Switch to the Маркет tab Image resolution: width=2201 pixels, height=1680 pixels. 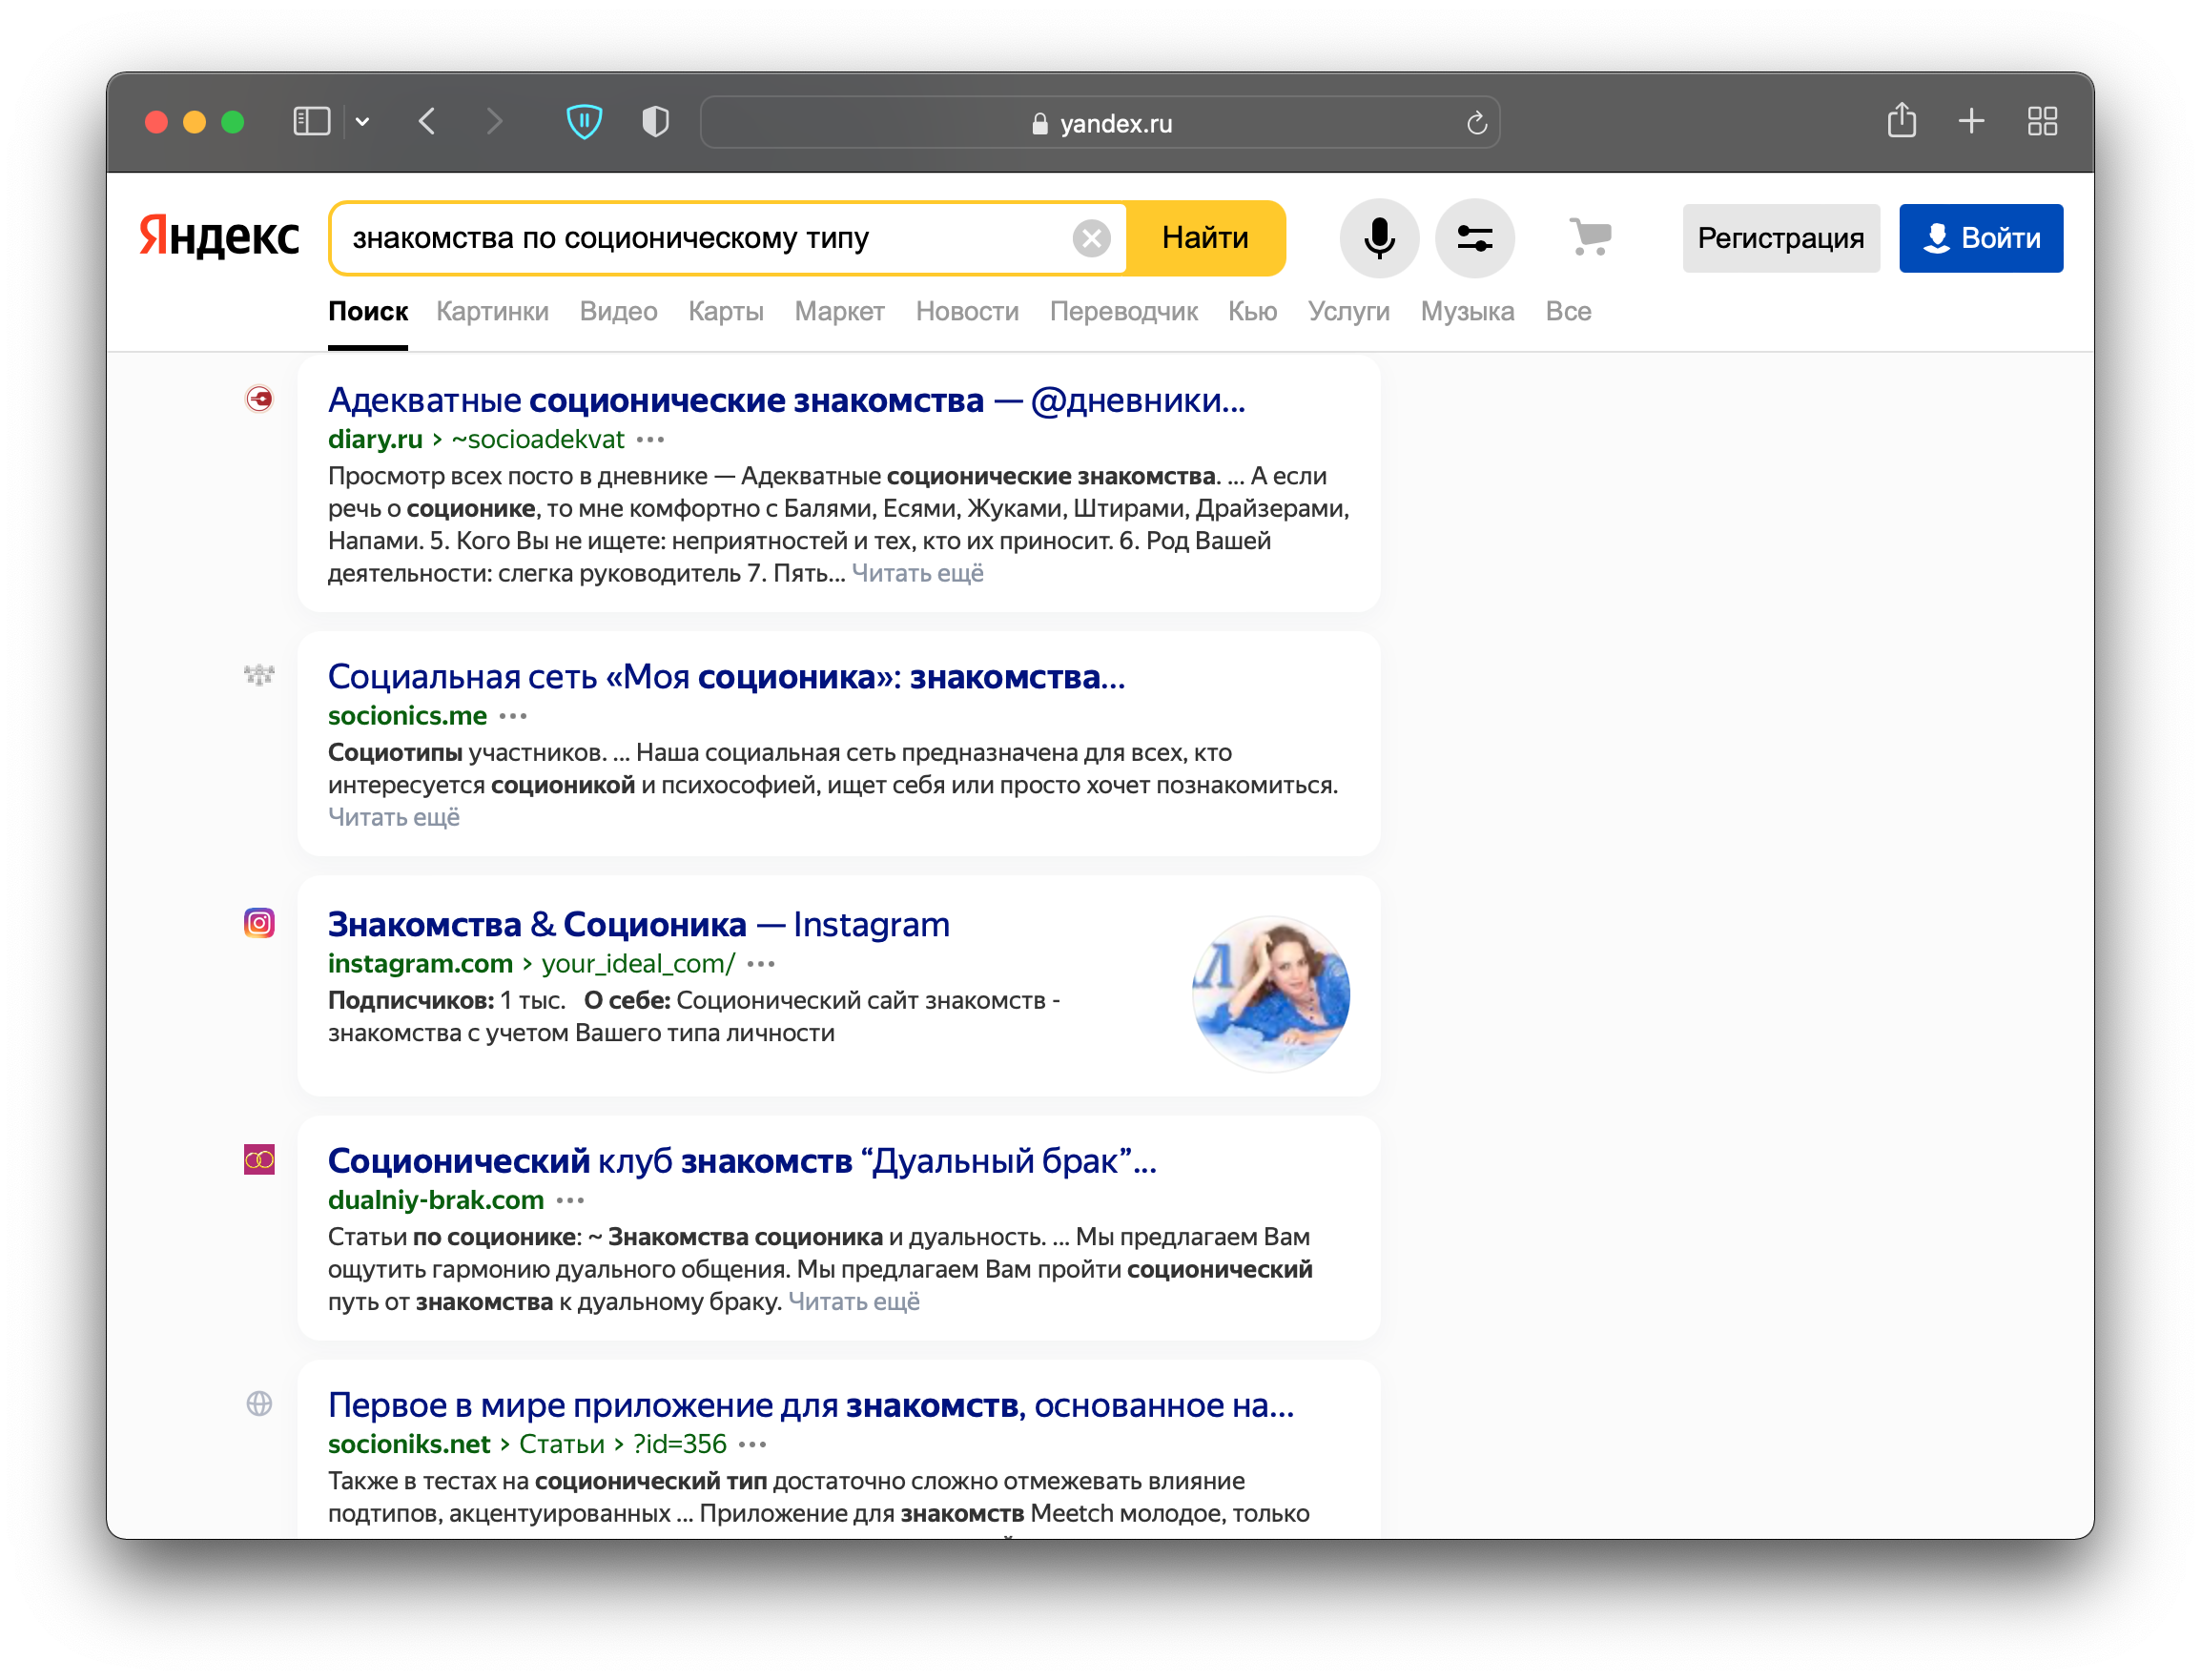(839, 312)
